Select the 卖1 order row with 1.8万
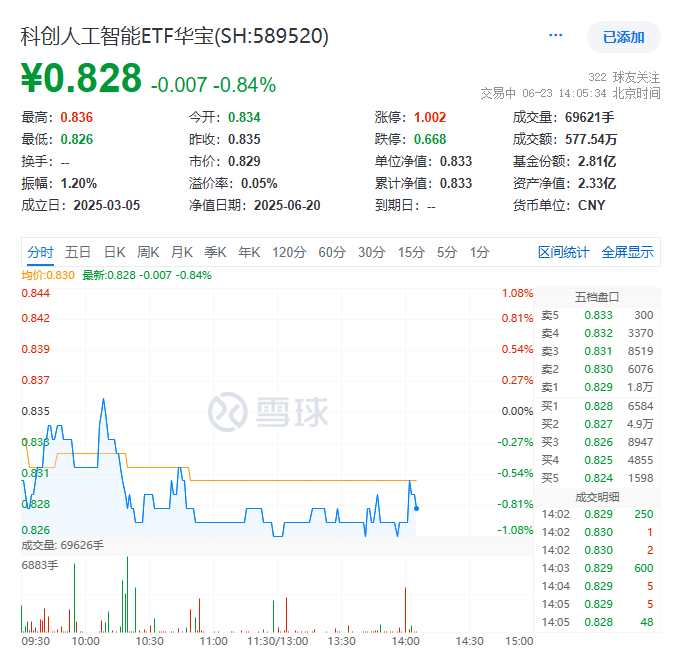Image resolution: width=673 pixels, height=658 pixels. tap(597, 387)
